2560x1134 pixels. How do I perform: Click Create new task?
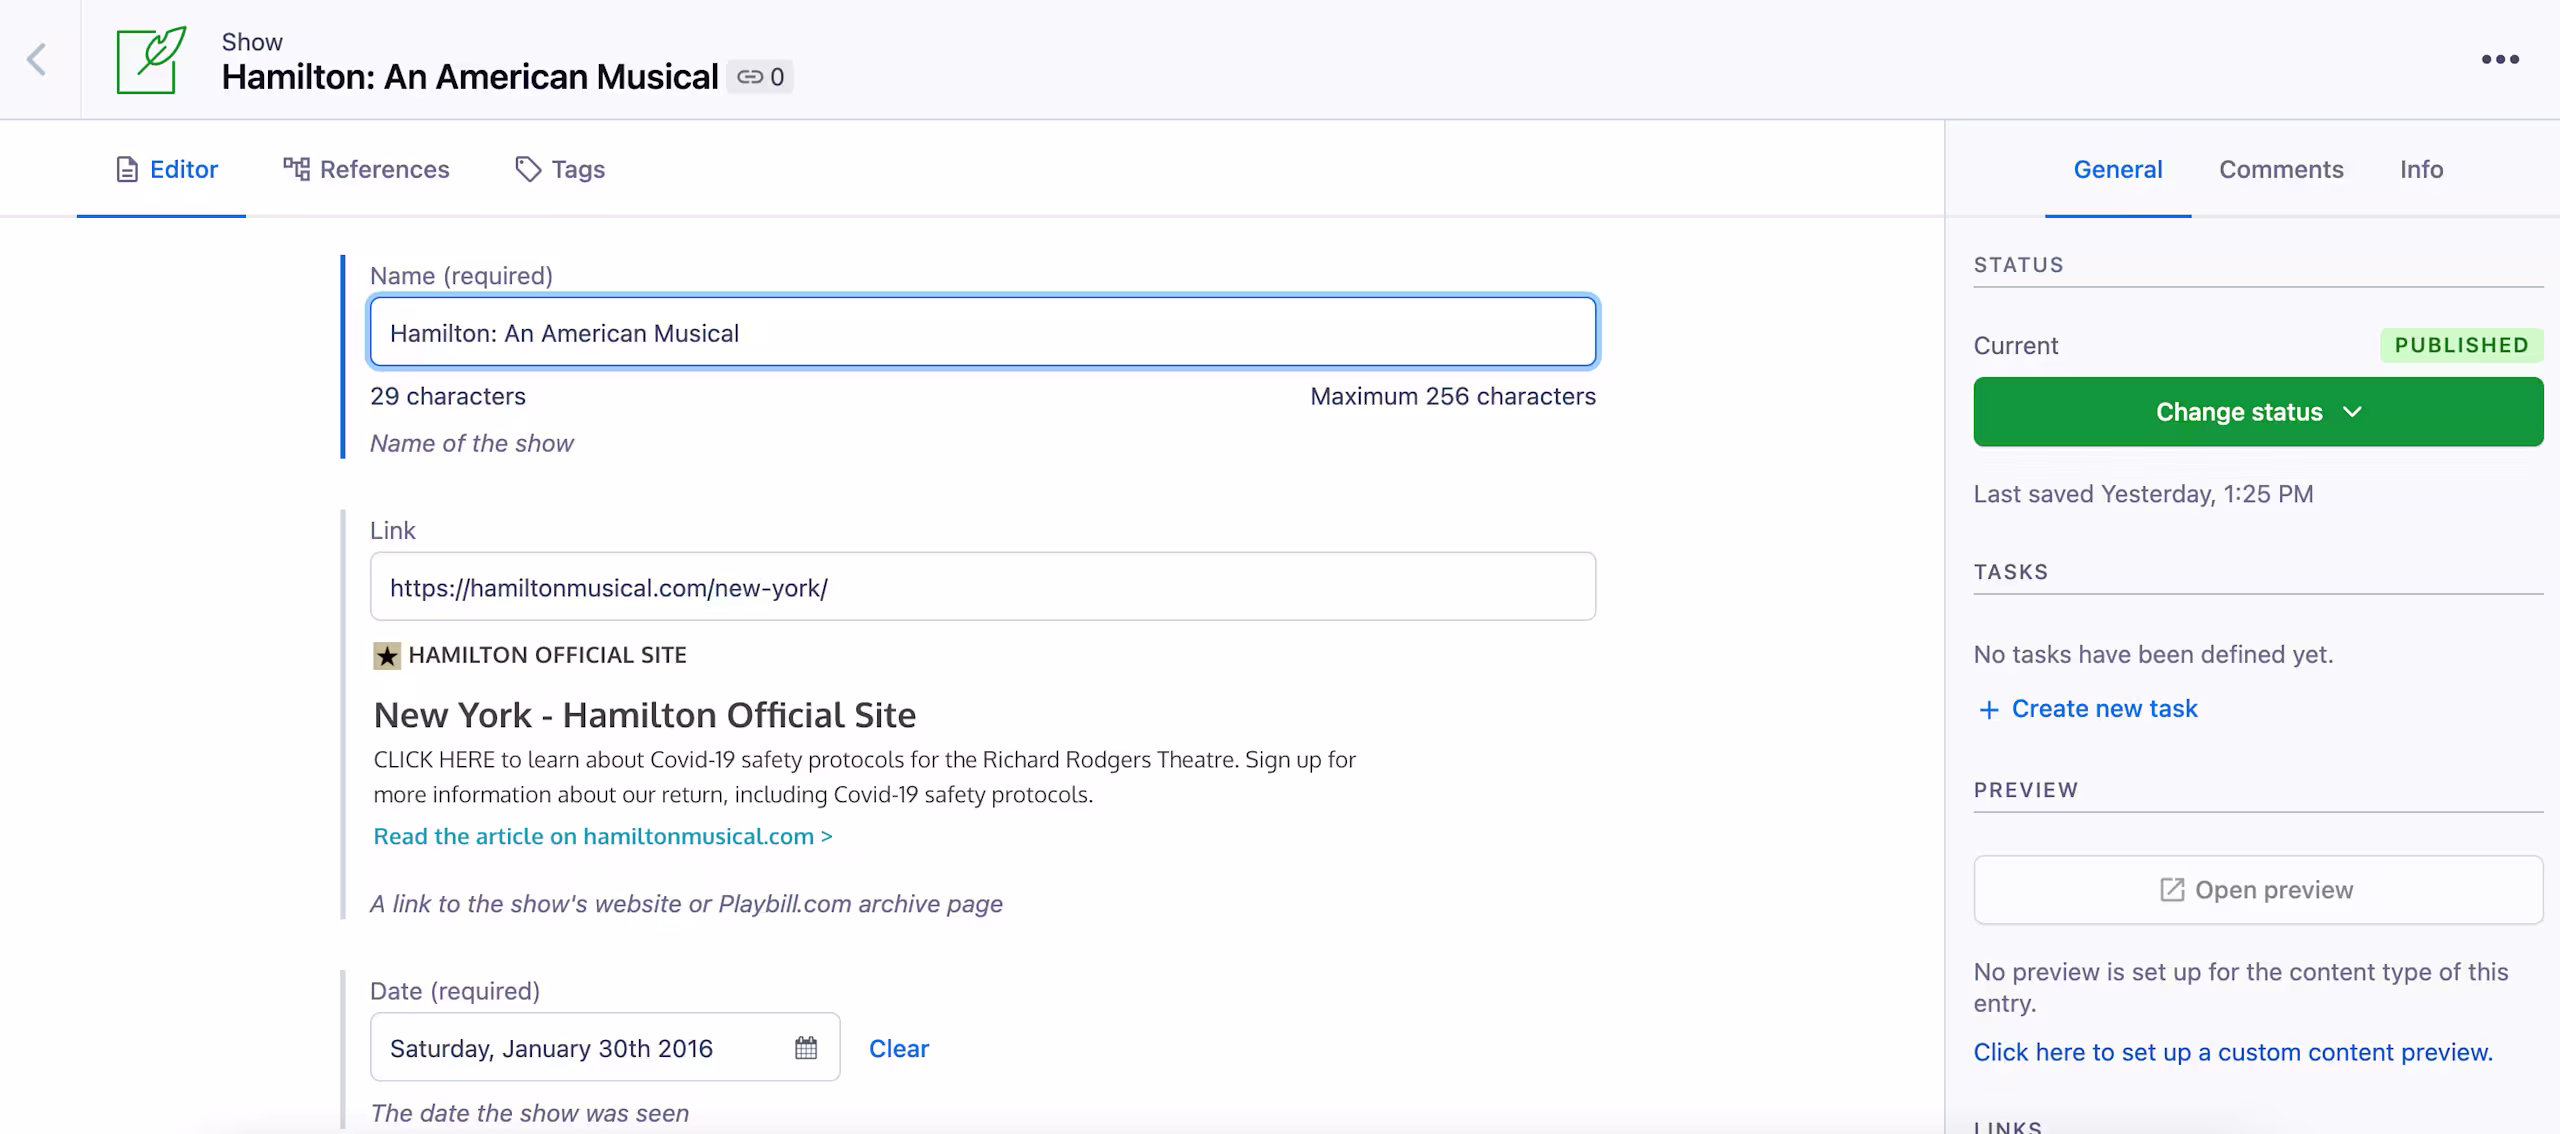2088,709
